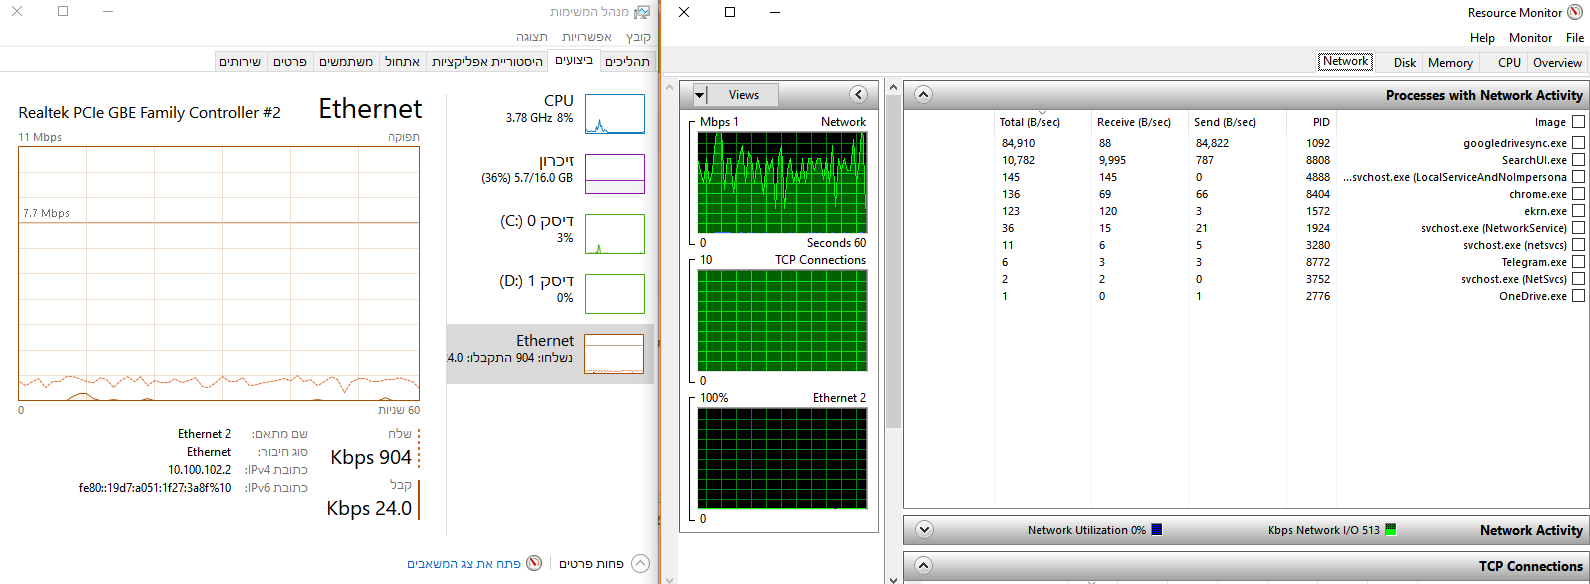
Task: Switch to the Memory tab in Resource Monitor
Action: click(x=1450, y=62)
